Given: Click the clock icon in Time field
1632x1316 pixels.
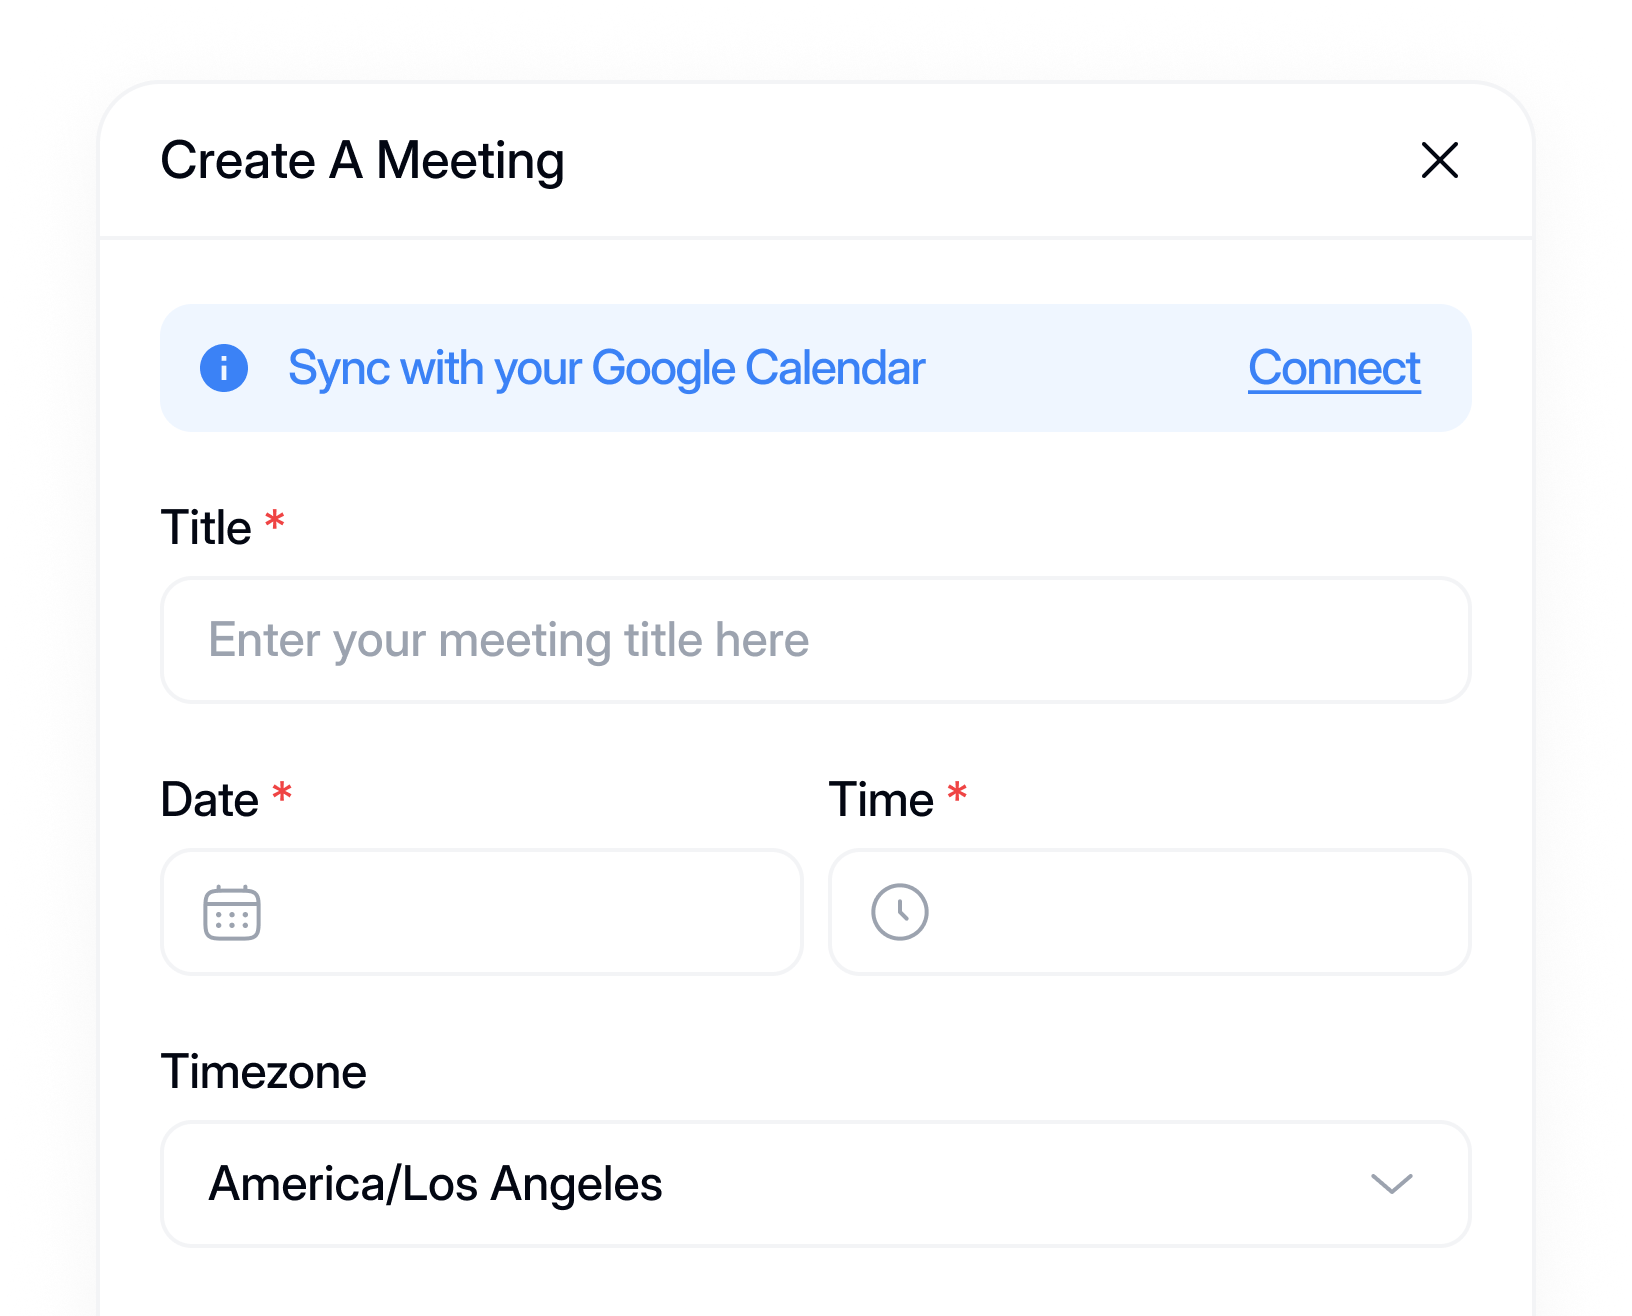Looking at the screenshot, I should pos(900,912).
